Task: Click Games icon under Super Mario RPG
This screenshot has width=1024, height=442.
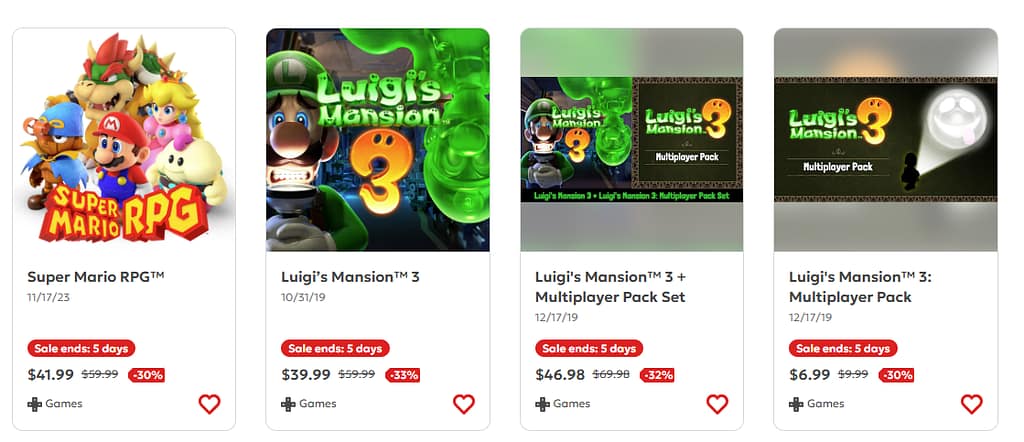Action: pos(35,404)
